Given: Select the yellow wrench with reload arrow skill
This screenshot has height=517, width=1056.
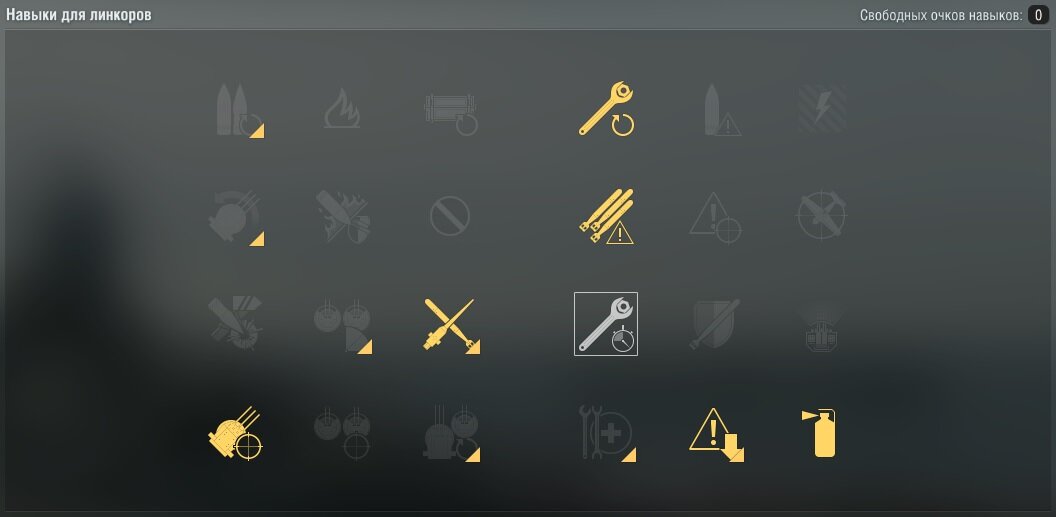Looking at the screenshot, I should point(606,108).
